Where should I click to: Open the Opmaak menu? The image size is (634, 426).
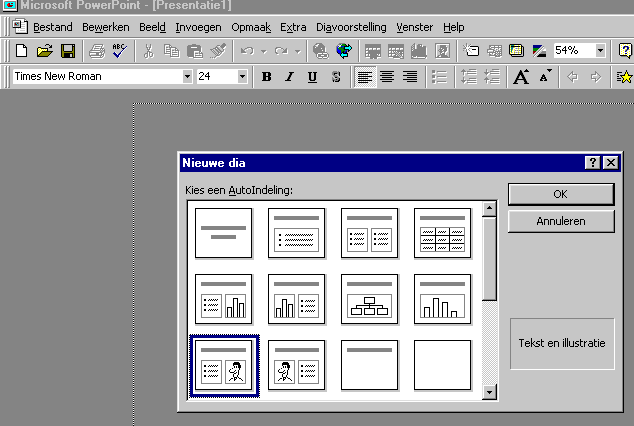point(251,27)
